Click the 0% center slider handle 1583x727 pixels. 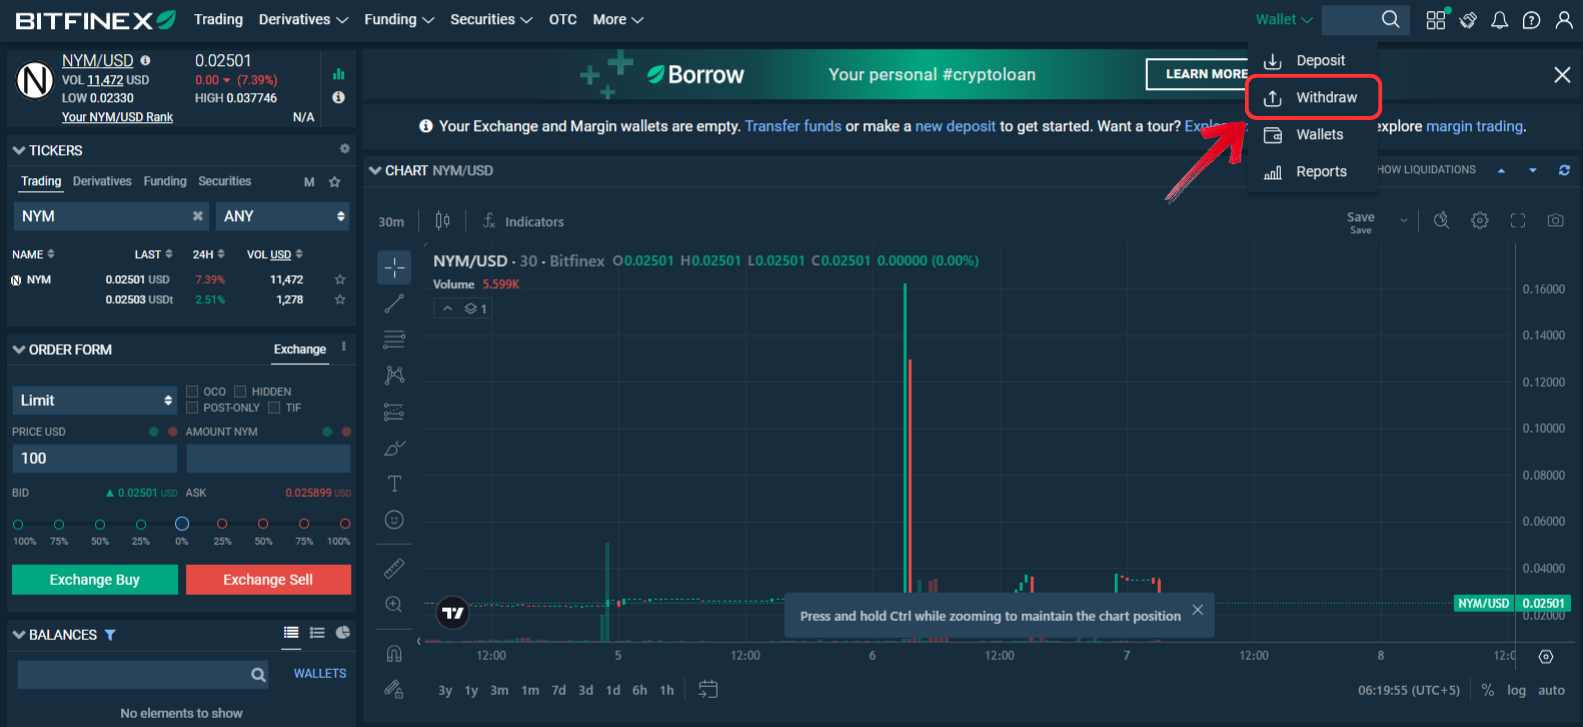pyautogui.click(x=182, y=524)
